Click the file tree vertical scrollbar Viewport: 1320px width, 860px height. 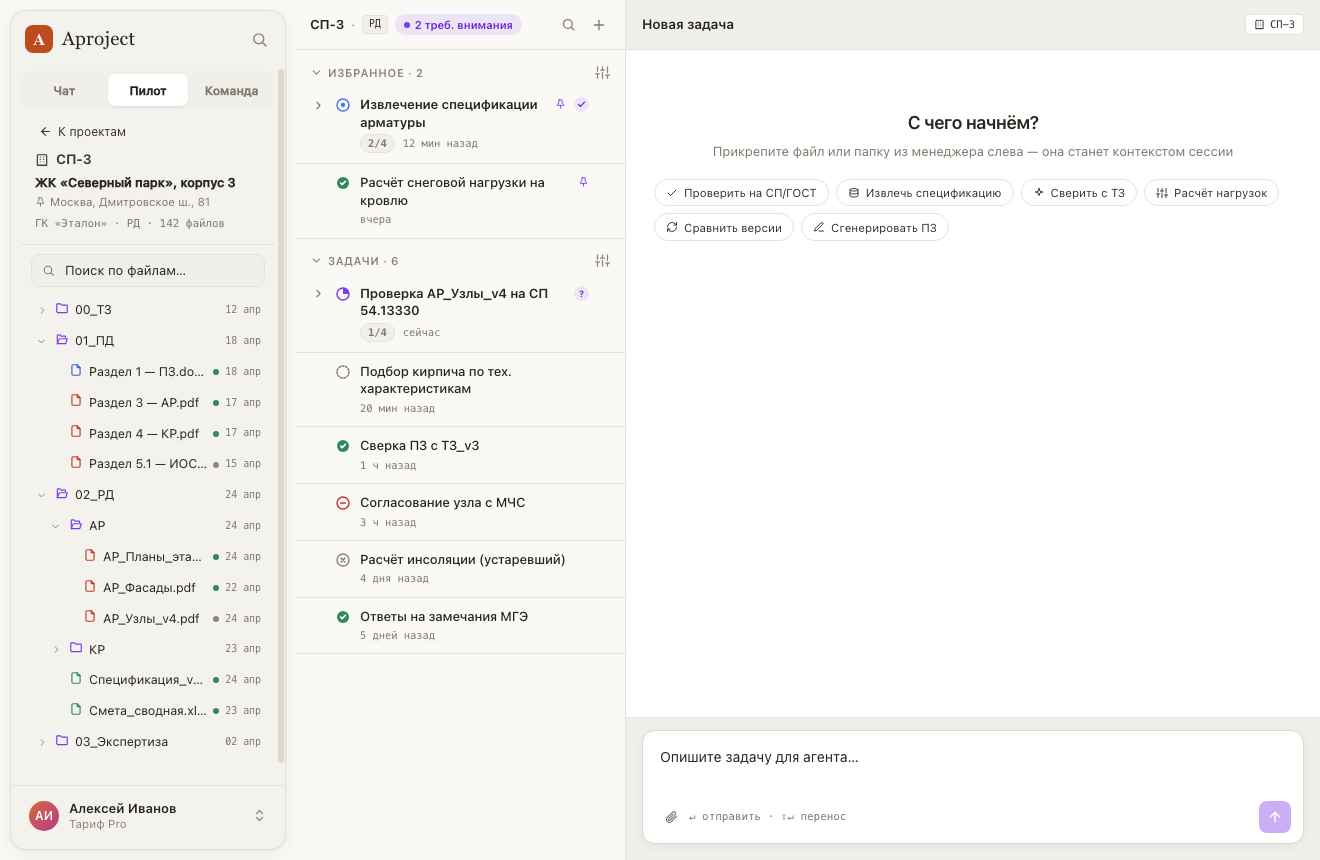(281, 415)
